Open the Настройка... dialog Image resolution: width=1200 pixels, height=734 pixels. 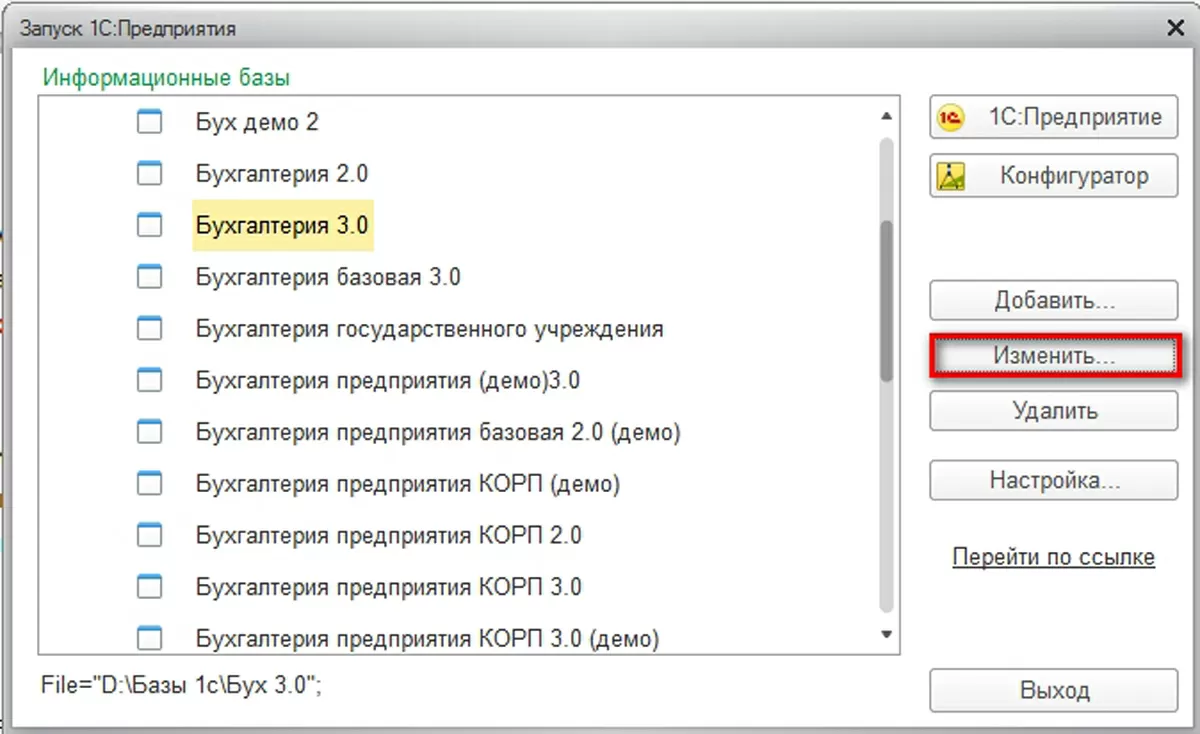(1054, 480)
